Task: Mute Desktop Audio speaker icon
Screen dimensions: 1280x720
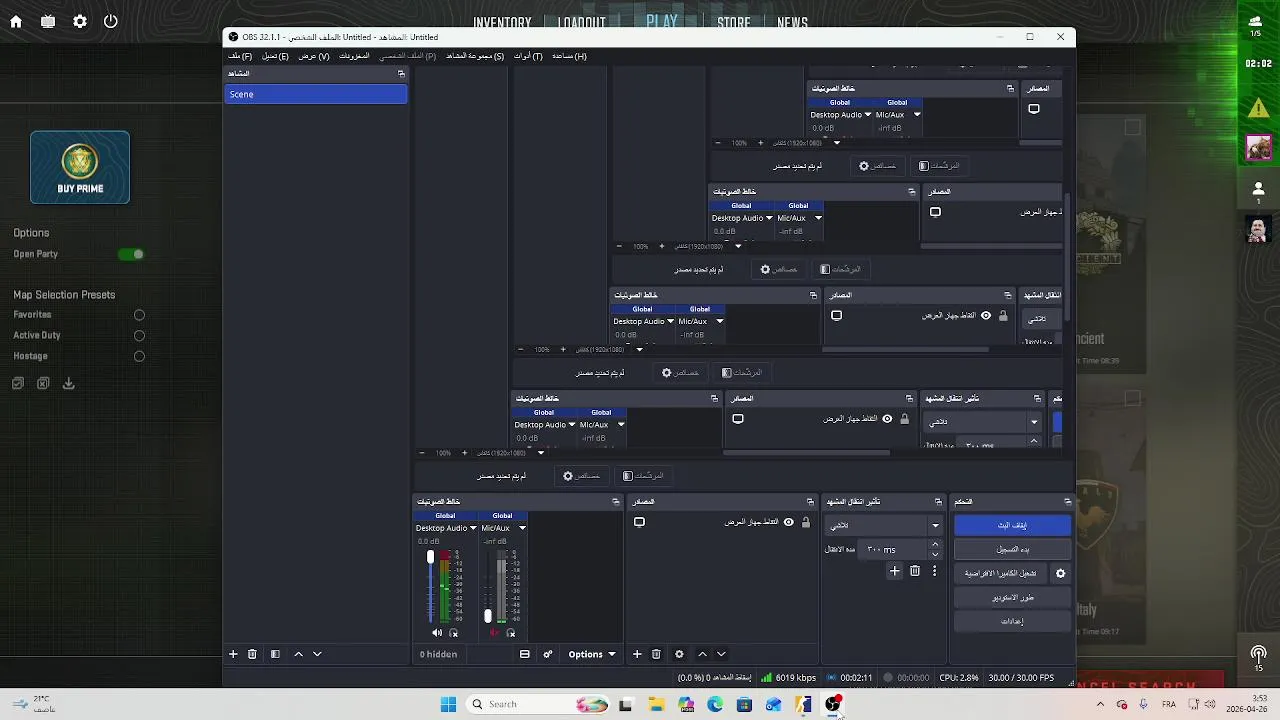Action: pyautogui.click(x=437, y=633)
